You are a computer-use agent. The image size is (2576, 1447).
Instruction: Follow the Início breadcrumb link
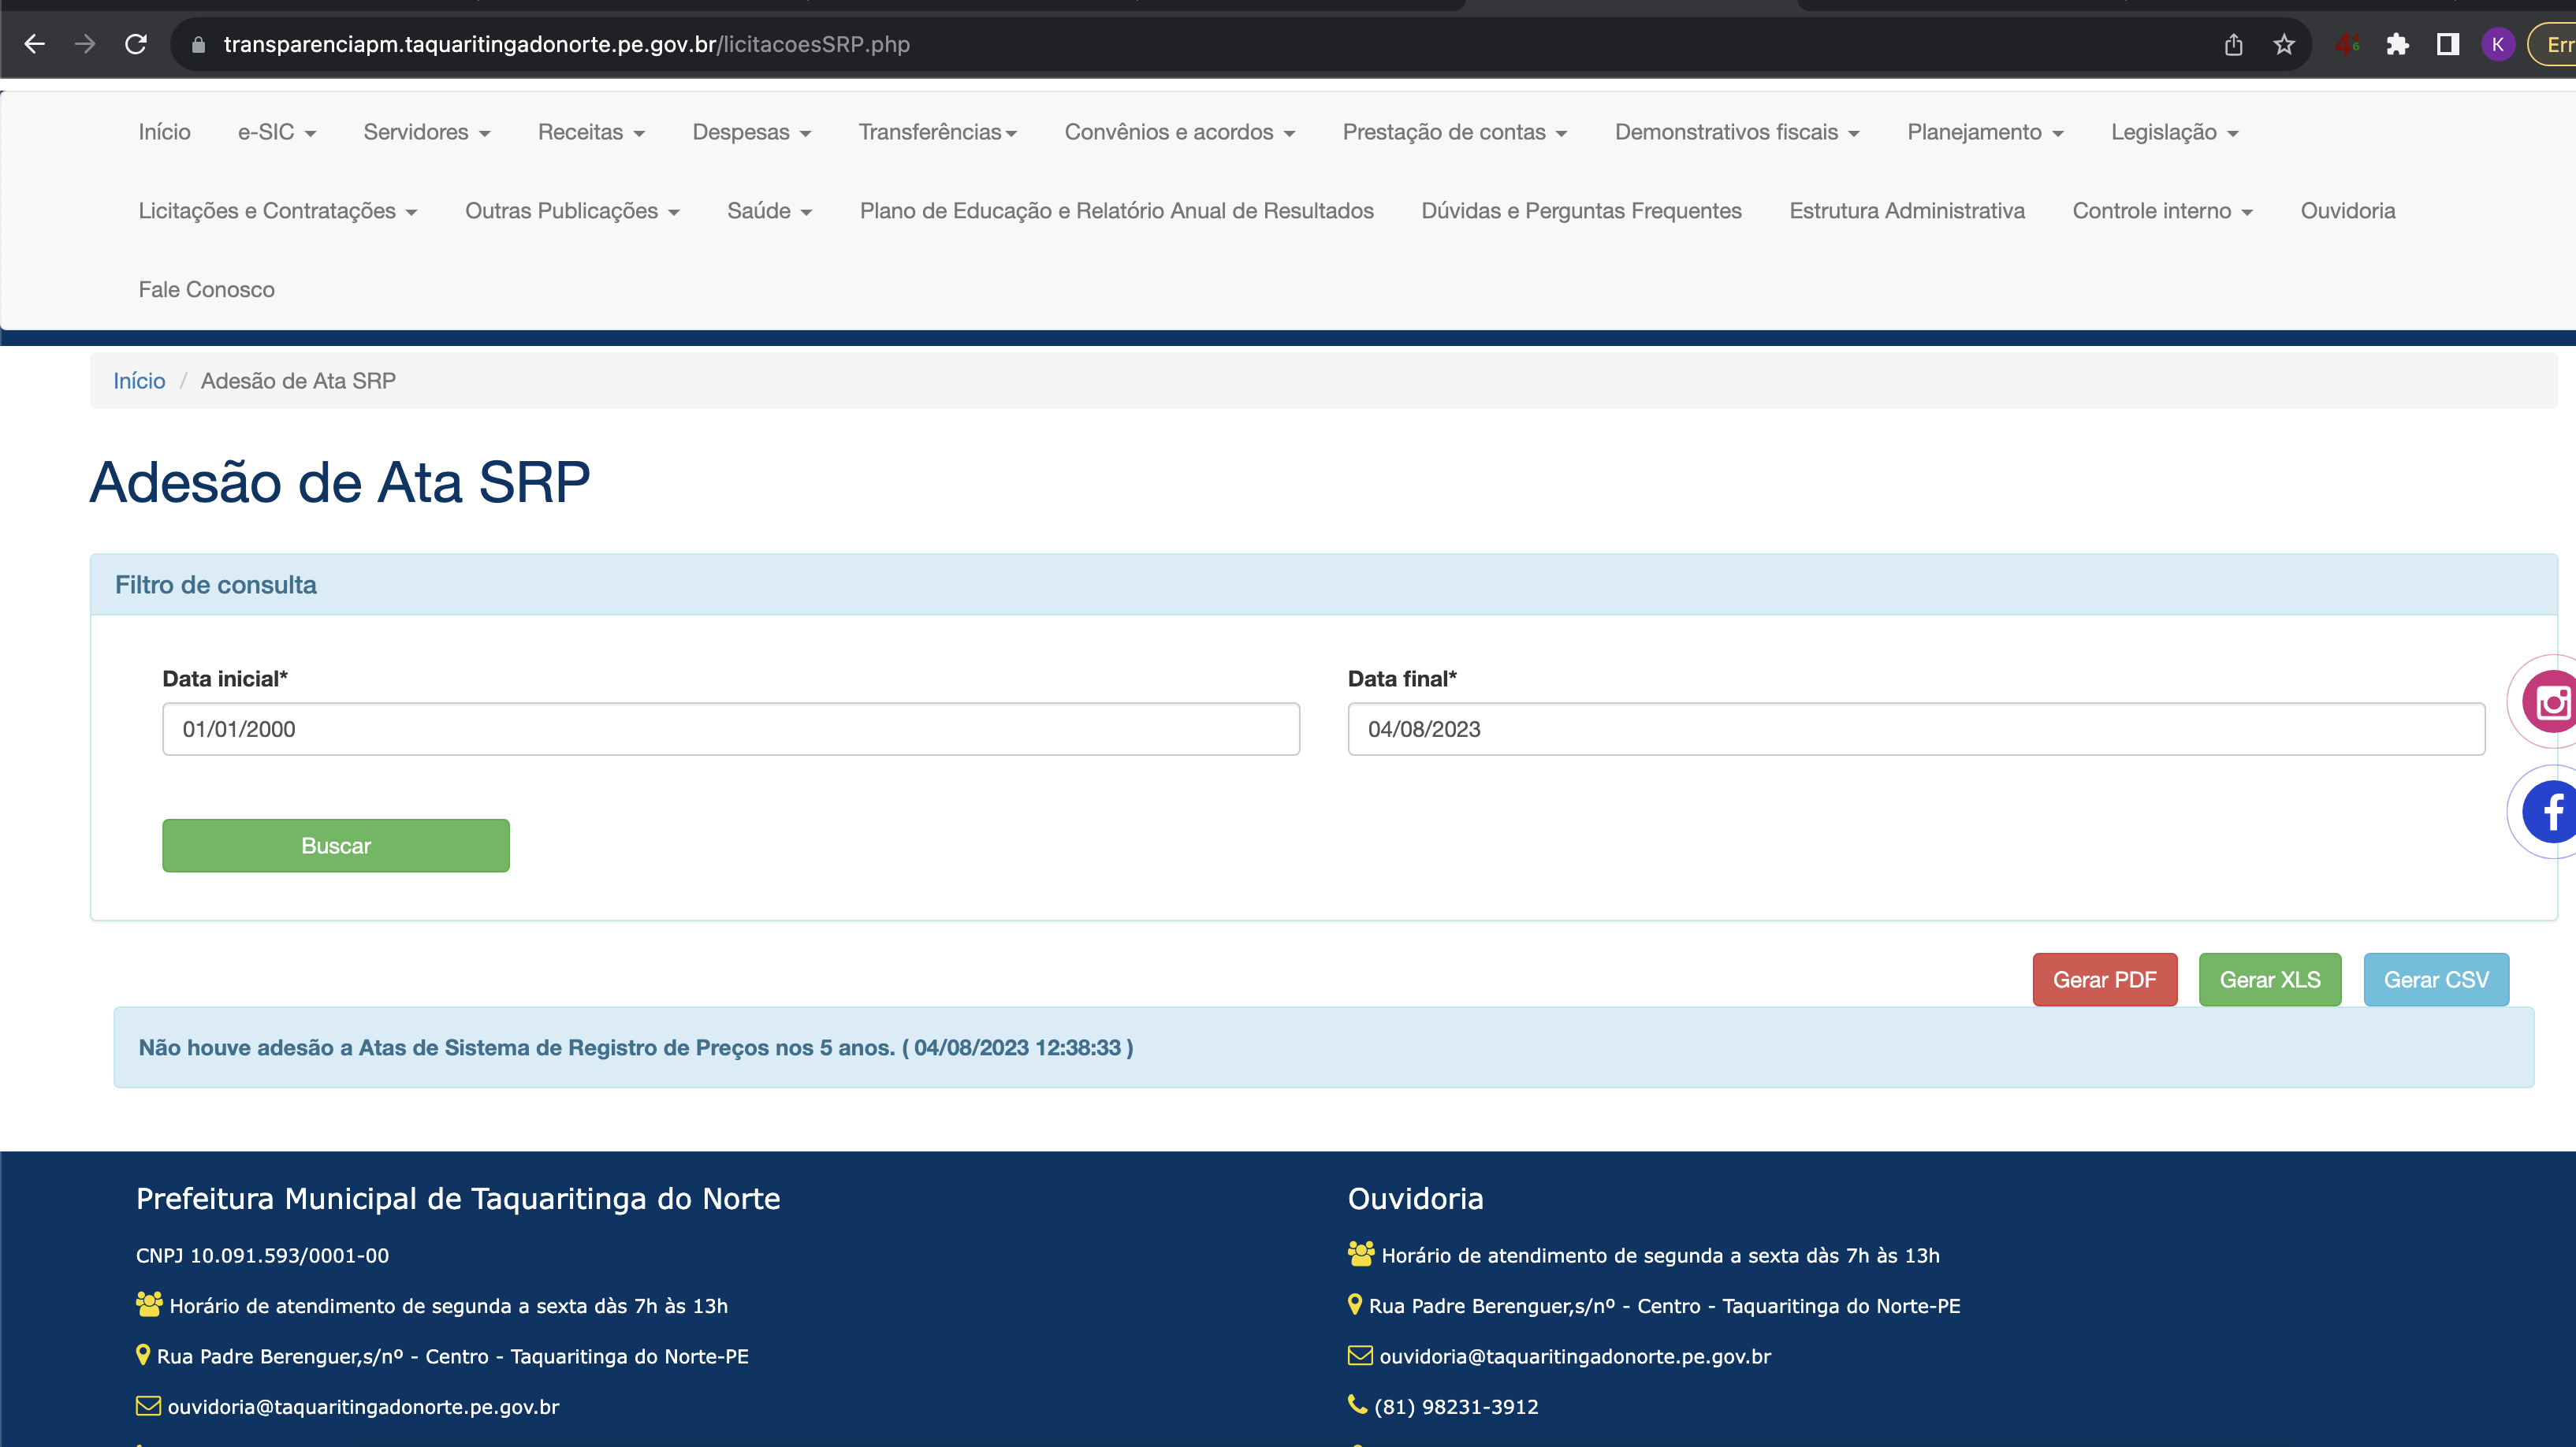(x=139, y=381)
